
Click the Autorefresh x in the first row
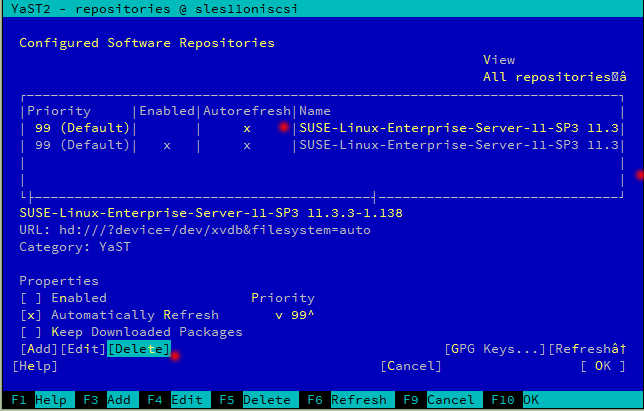(247, 129)
